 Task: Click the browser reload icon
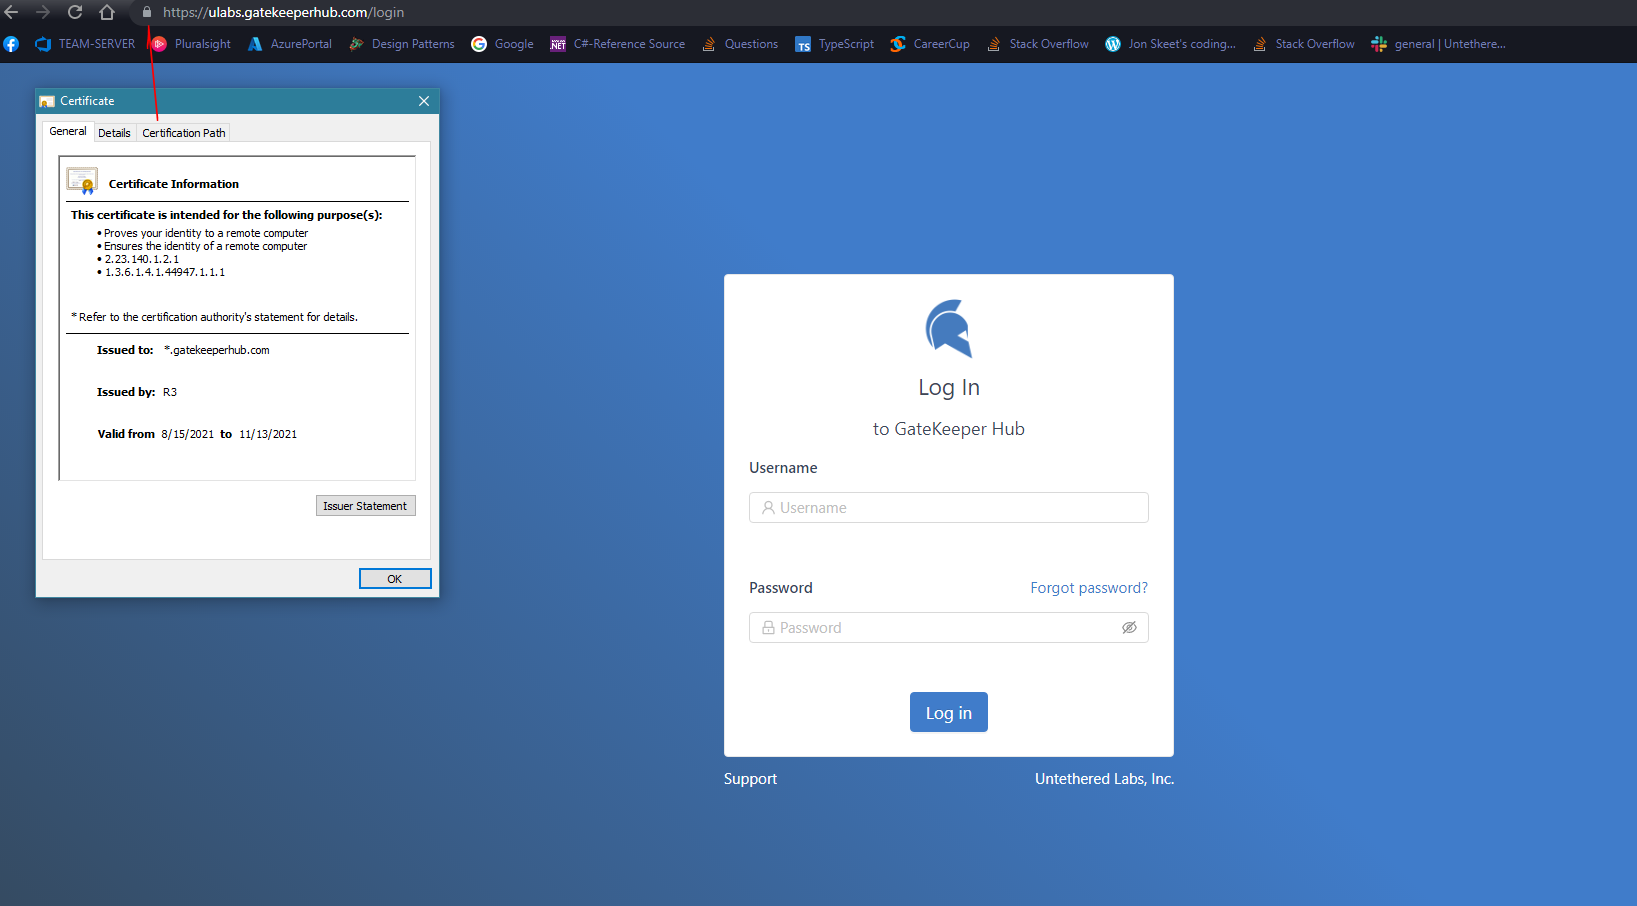point(75,12)
